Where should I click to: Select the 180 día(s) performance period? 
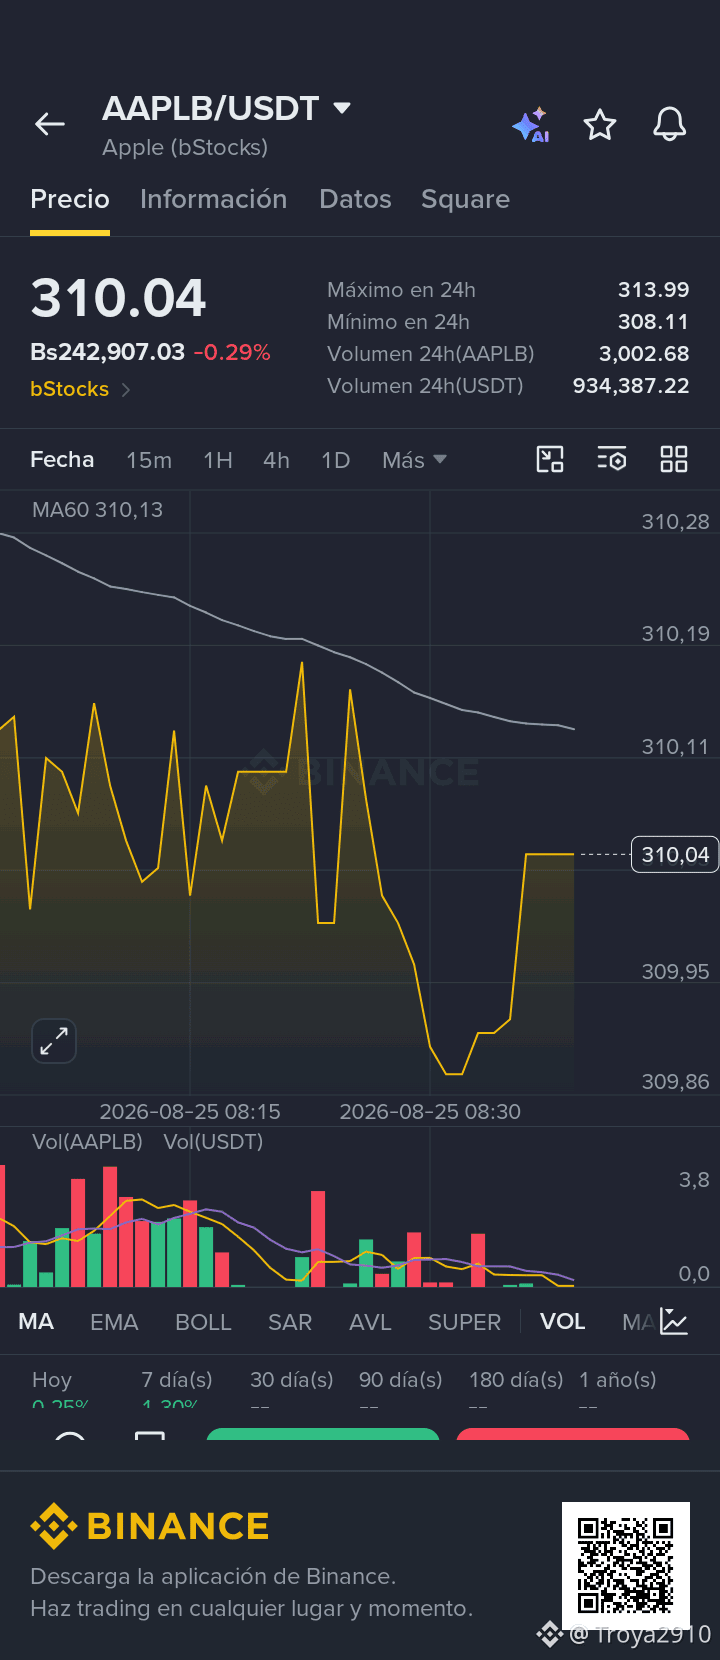click(516, 1380)
